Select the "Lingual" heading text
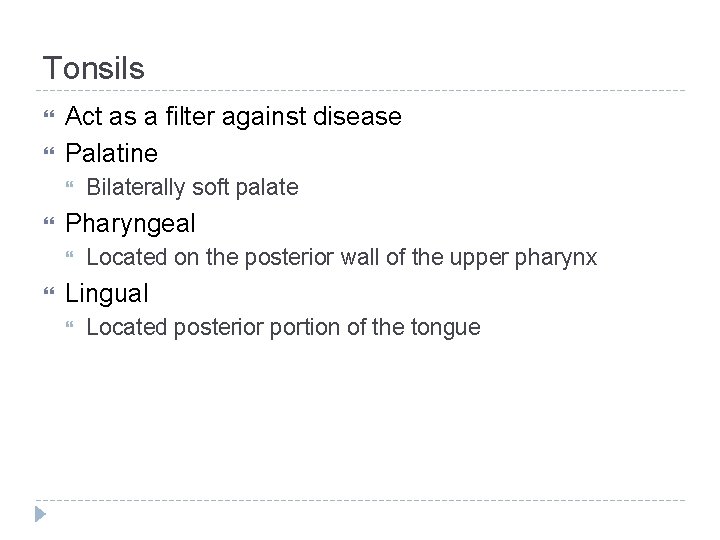 coord(106,294)
